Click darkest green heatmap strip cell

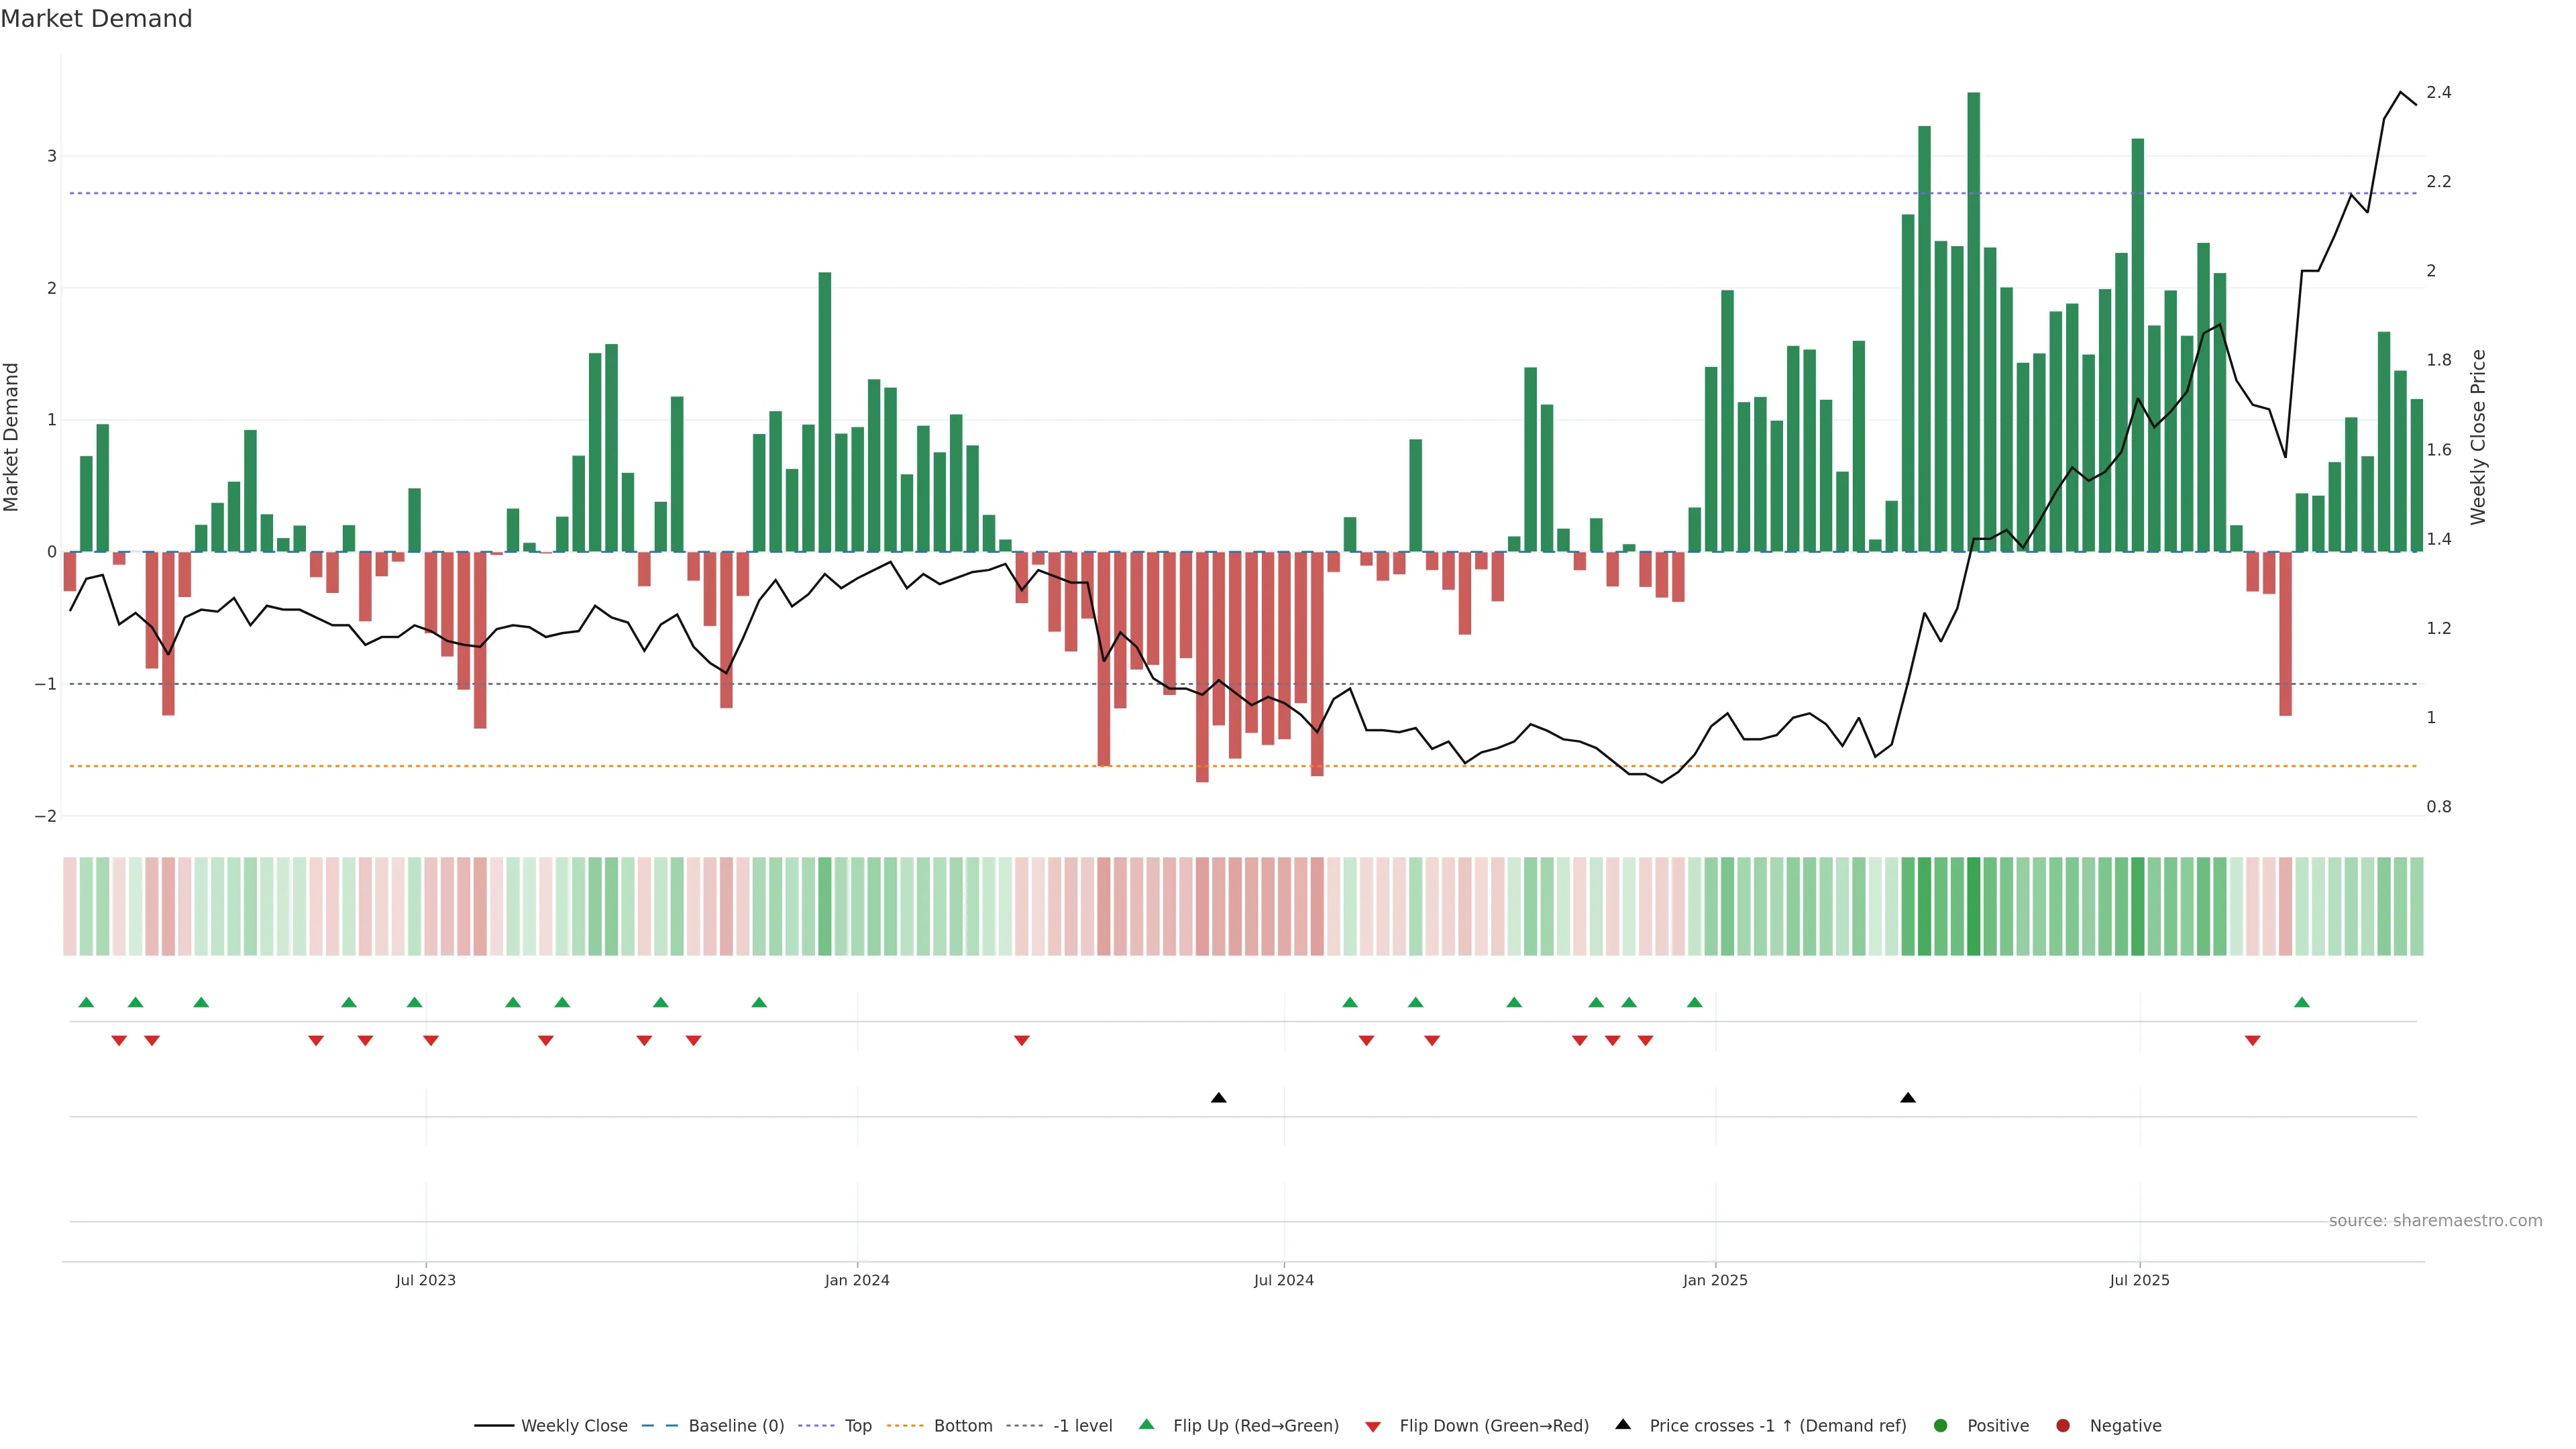point(1973,906)
